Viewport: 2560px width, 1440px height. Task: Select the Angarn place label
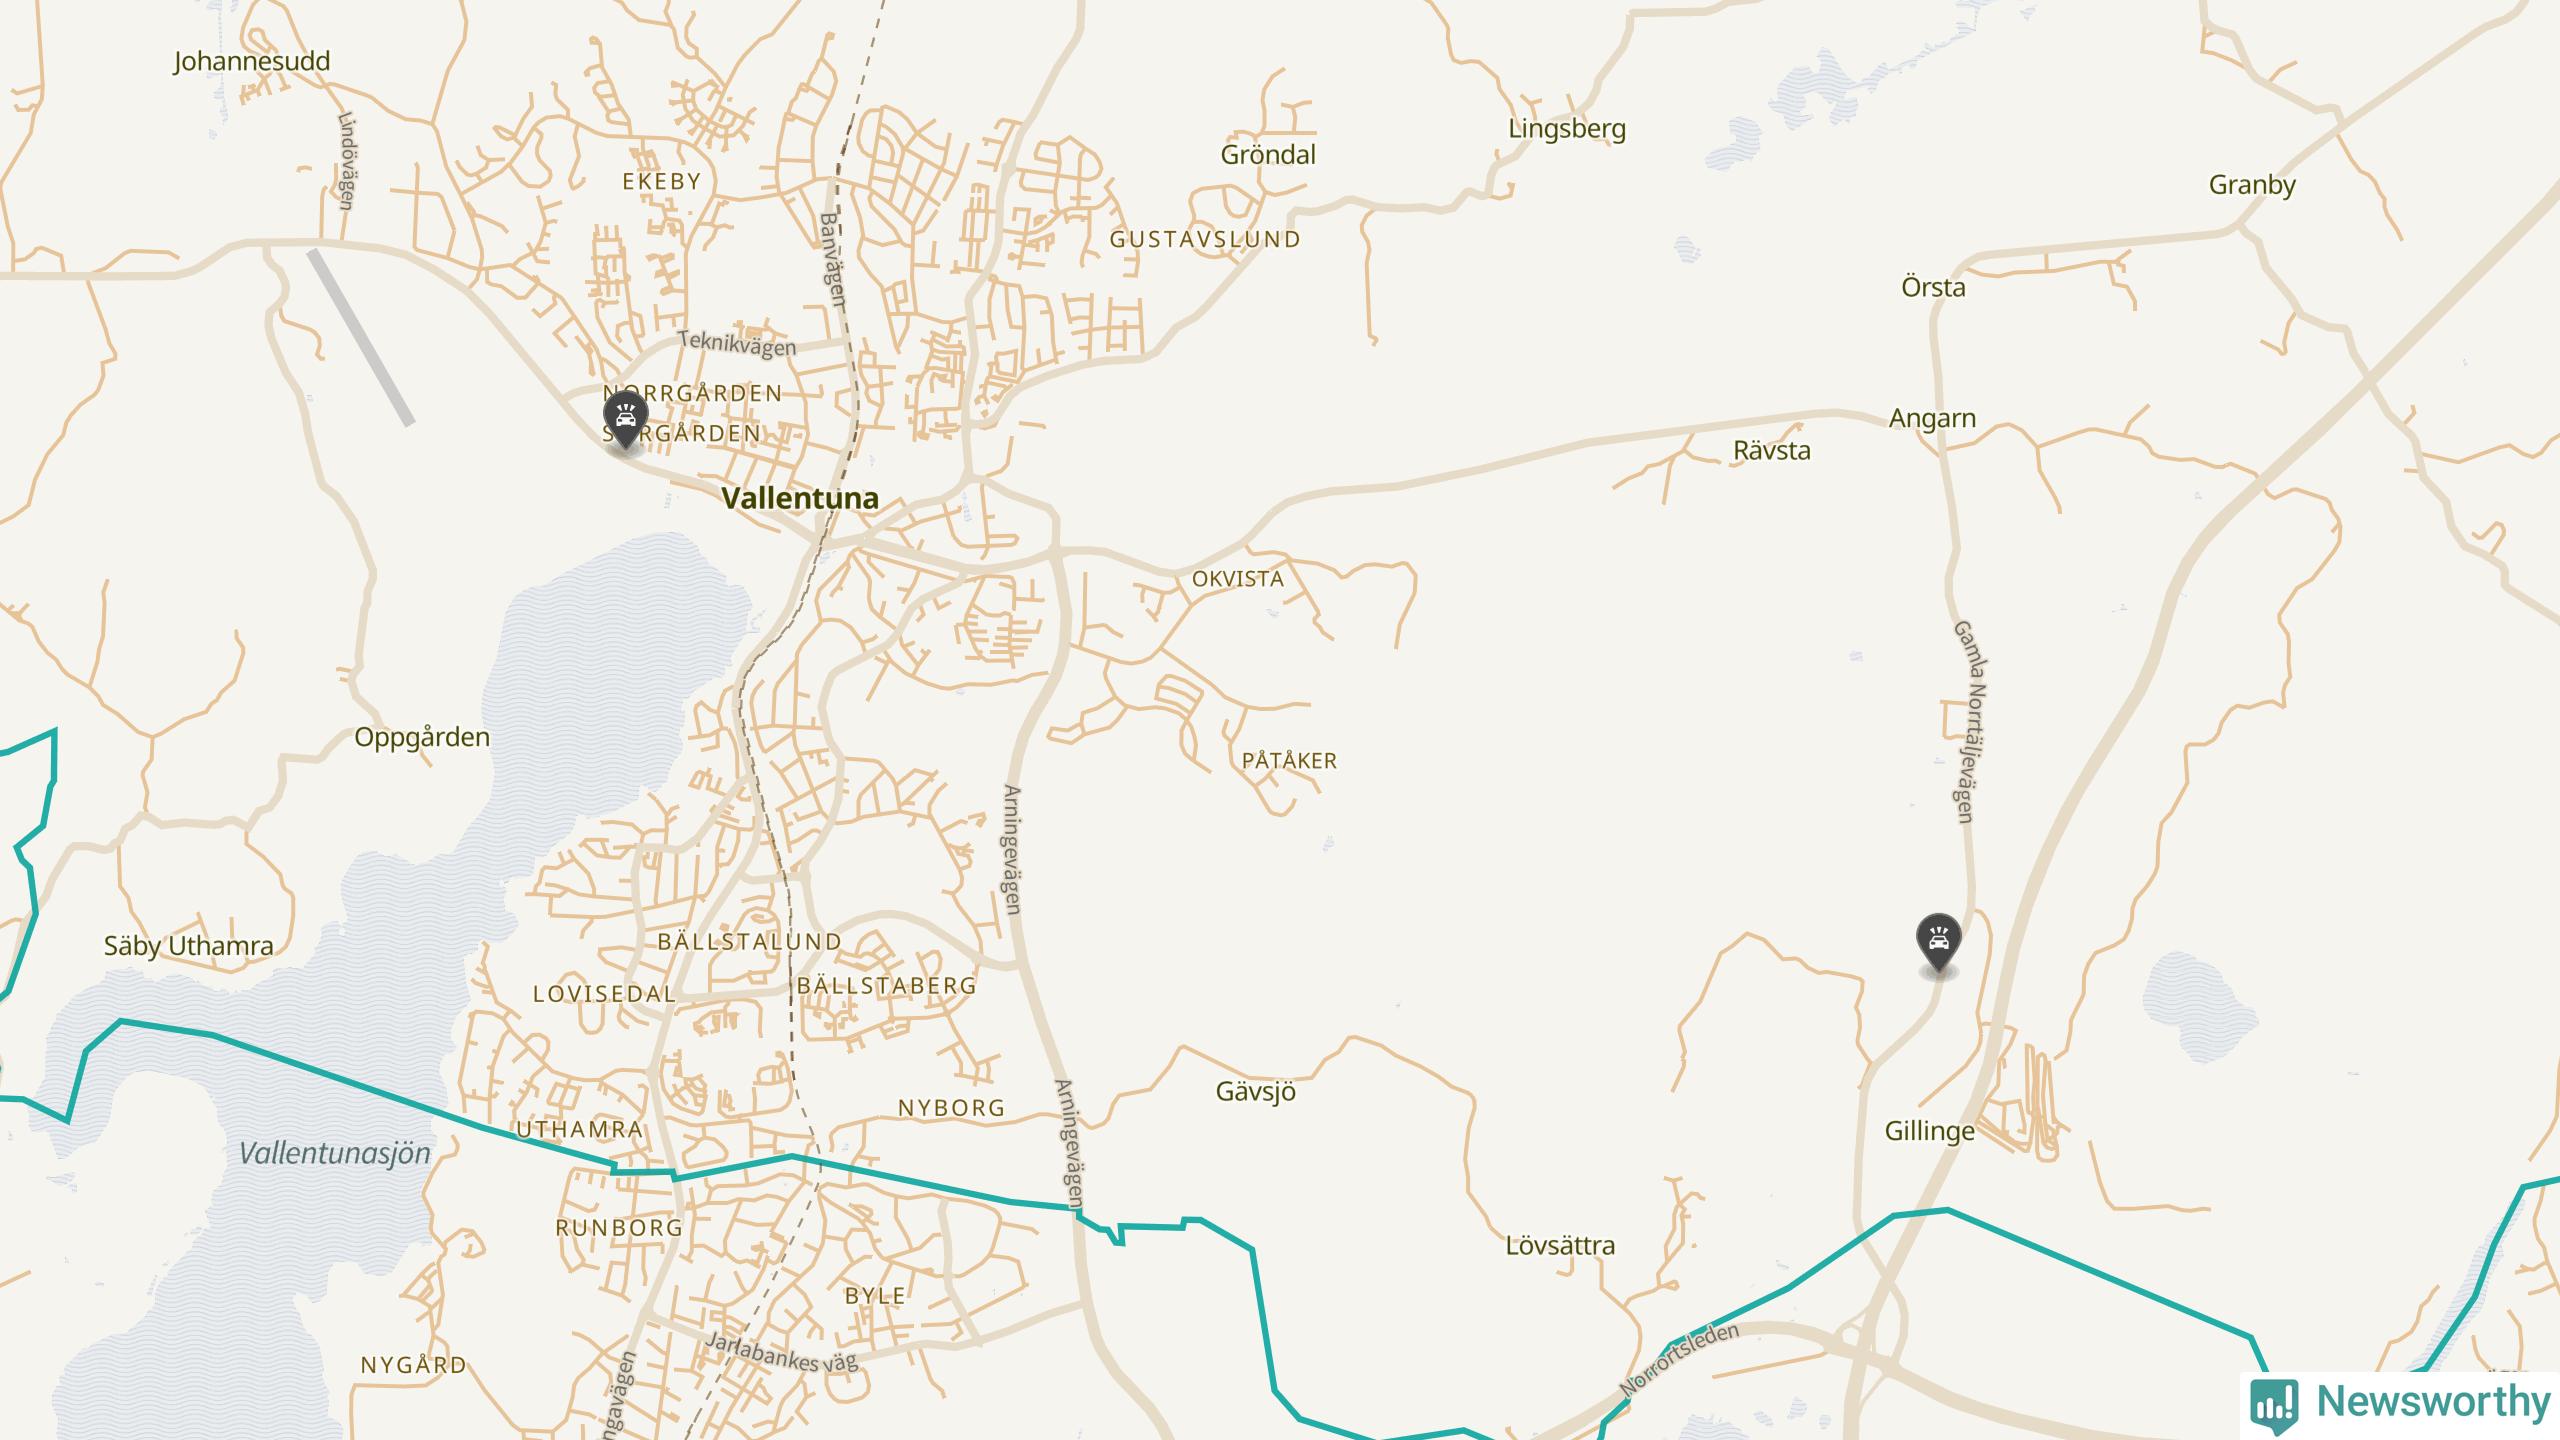point(1932,418)
